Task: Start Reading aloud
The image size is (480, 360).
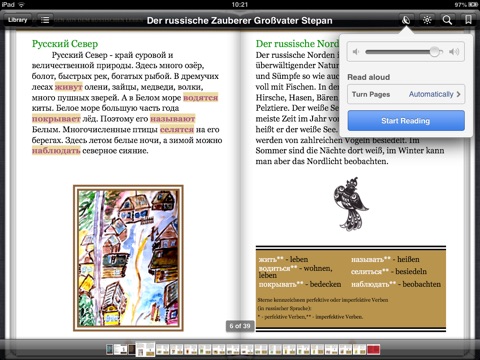Action: click(406, 121)
